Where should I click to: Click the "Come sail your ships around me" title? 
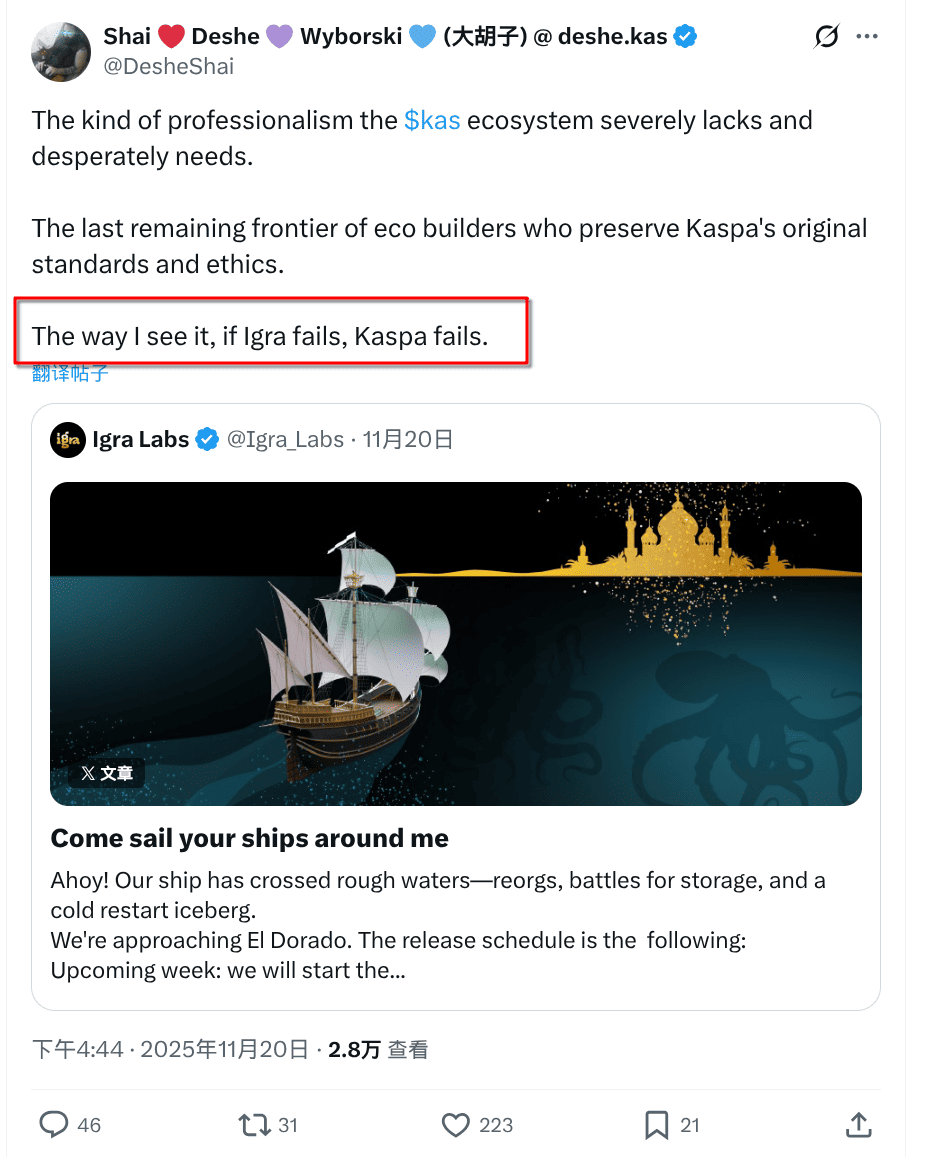coord(250,838)
